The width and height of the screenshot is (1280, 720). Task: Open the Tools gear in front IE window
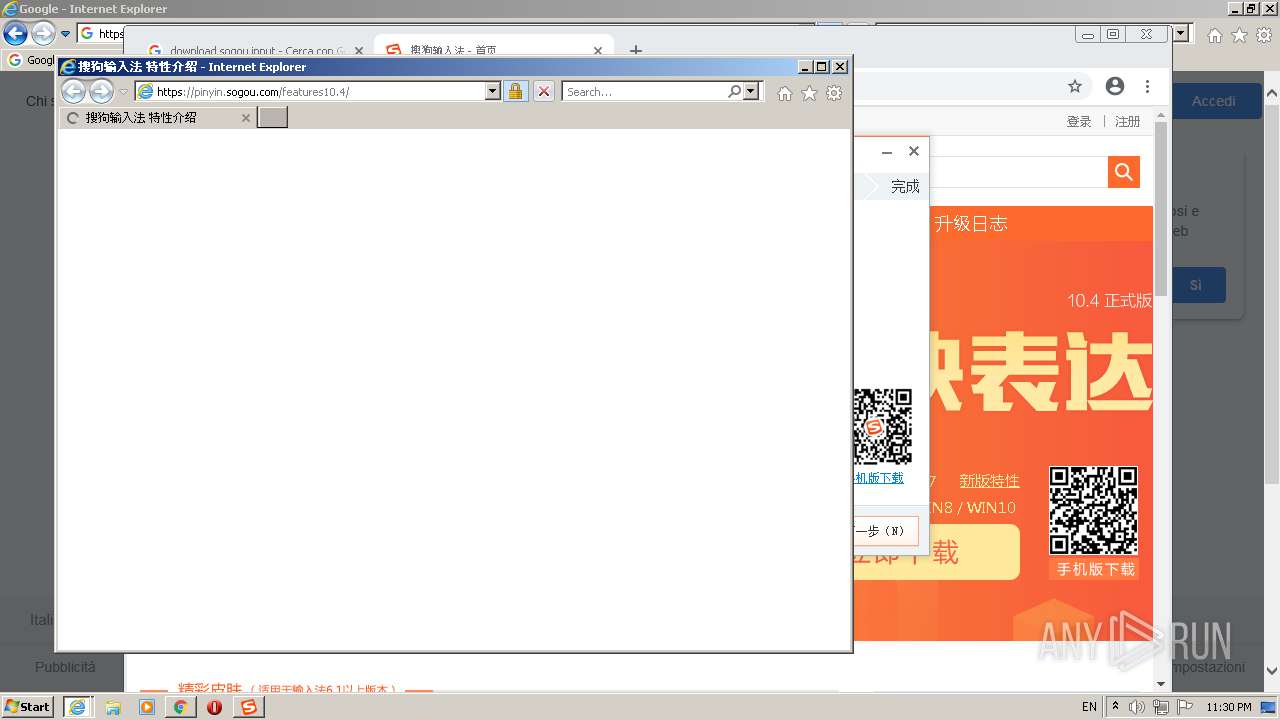point(834,93)
